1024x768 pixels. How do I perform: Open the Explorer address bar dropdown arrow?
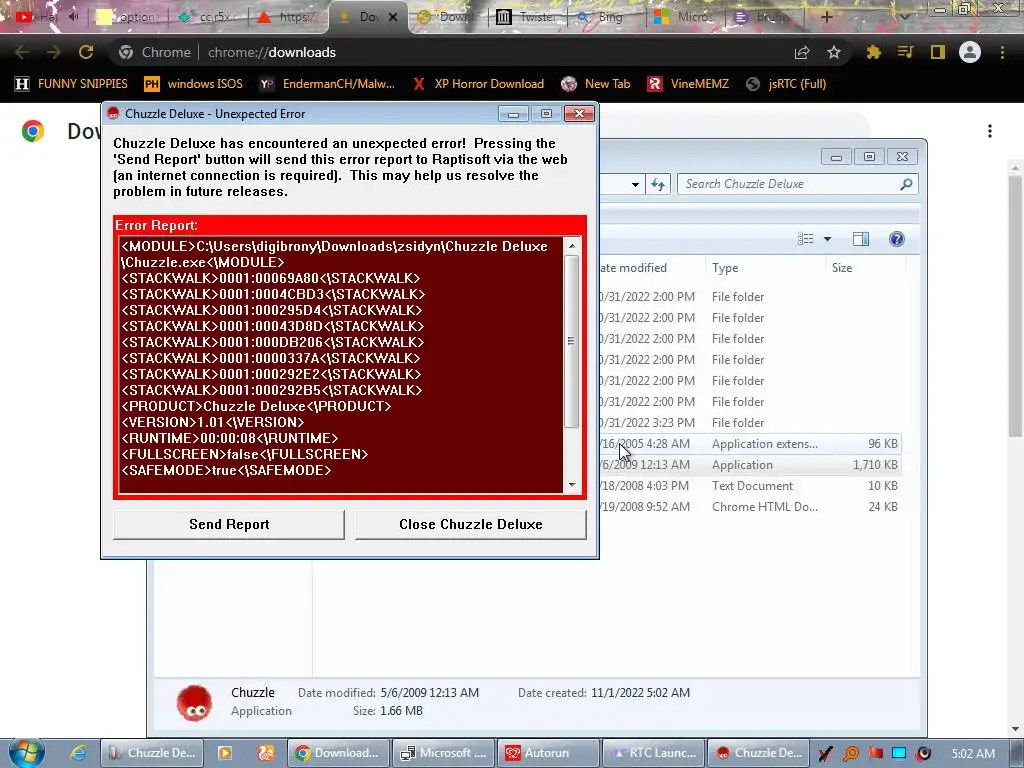pyautogui.click(x=635, y=185)
